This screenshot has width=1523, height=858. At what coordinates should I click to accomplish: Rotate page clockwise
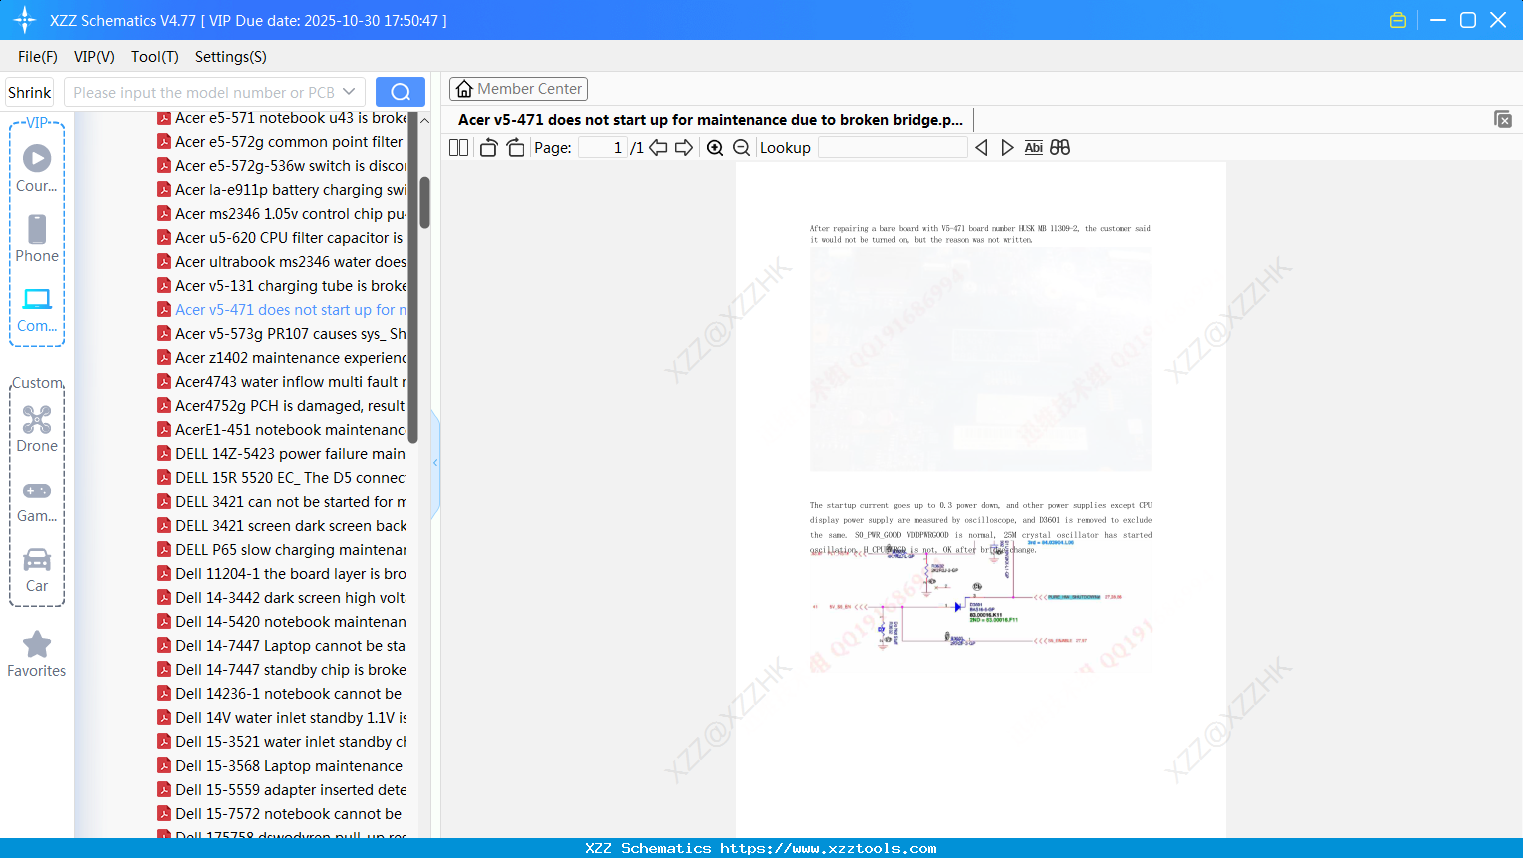(515, 148)
